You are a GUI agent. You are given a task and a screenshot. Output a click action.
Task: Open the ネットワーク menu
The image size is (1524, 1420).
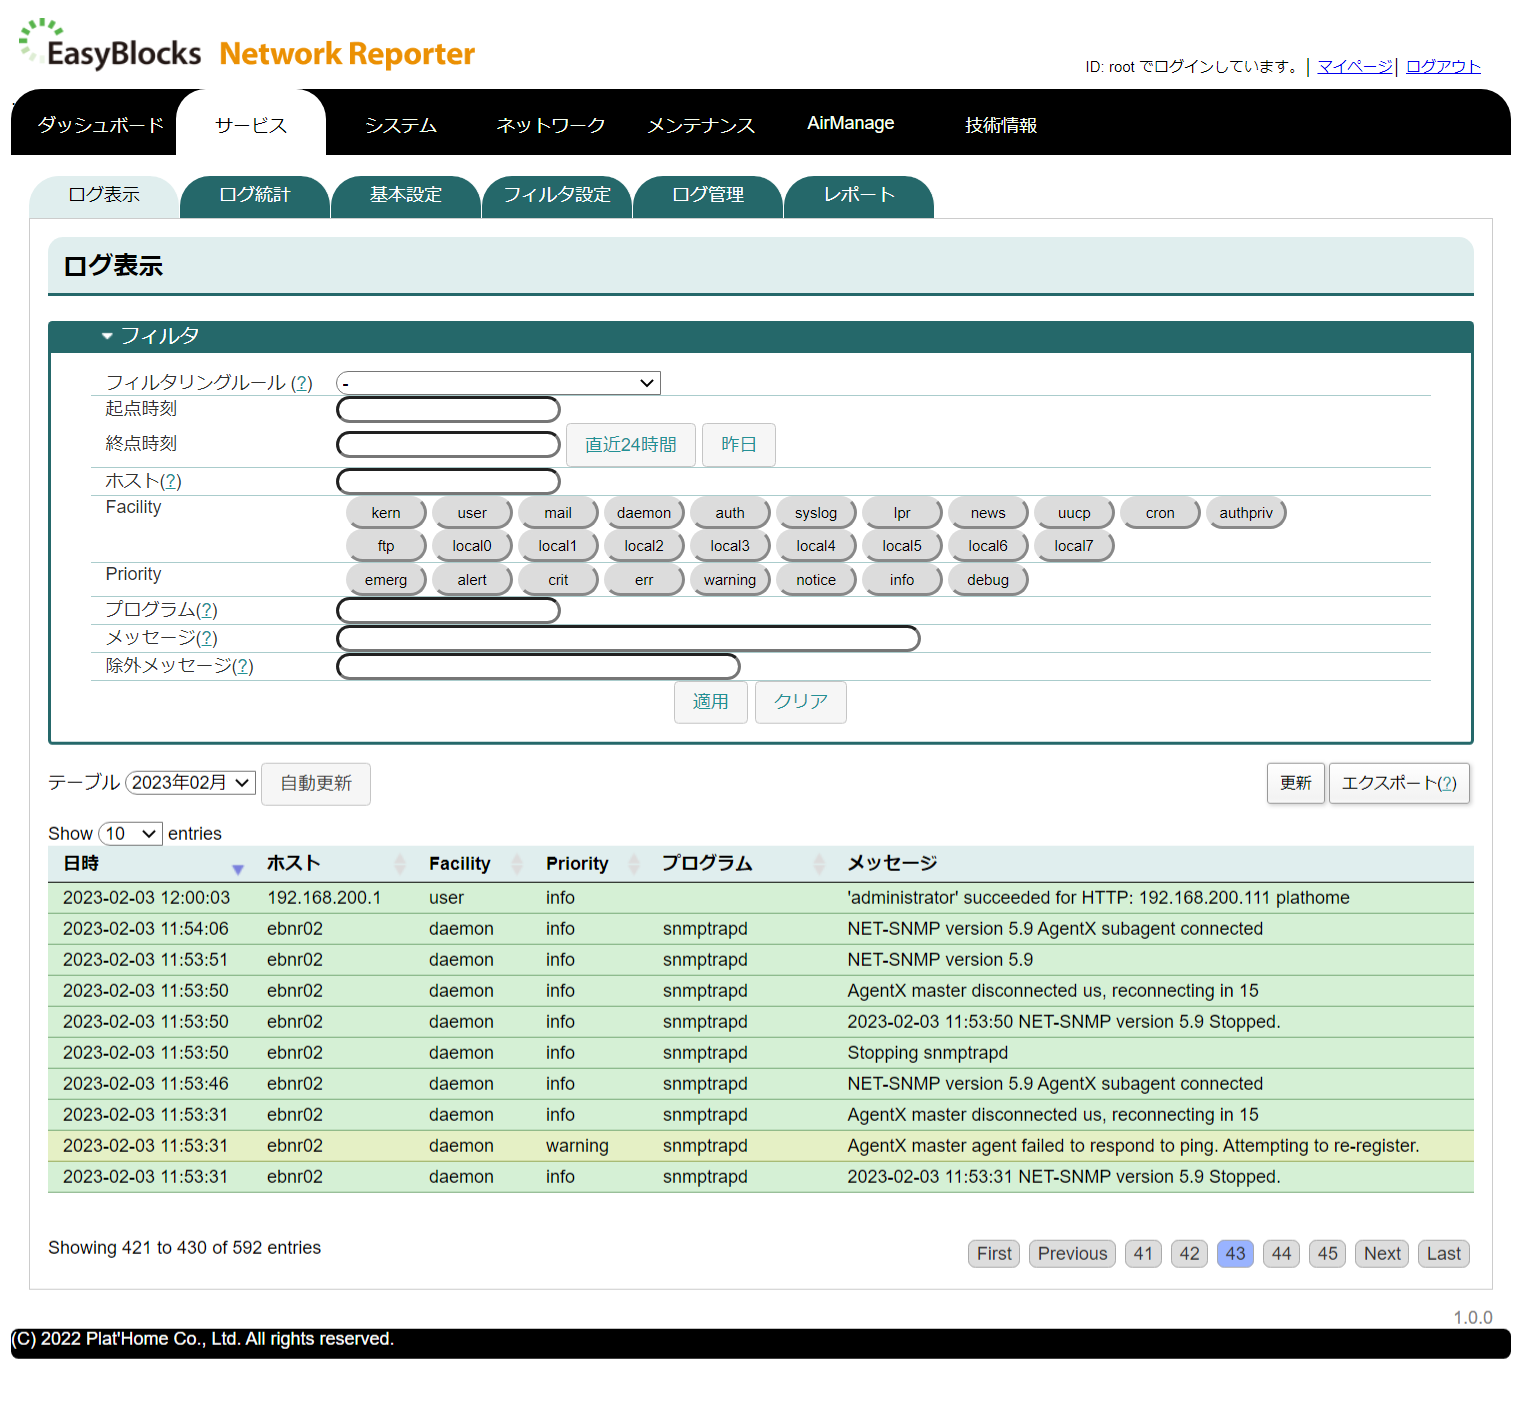551,125
